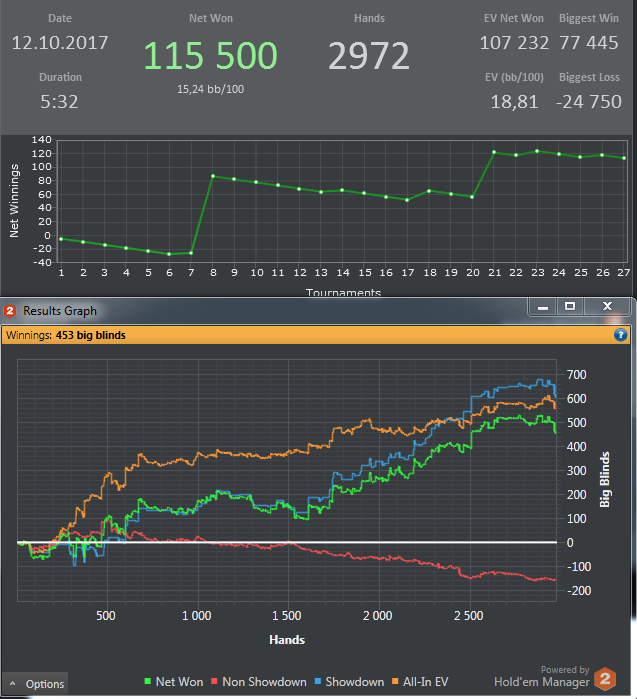Click the 115 500 net won value

pyautogui.click(x=210, y=56)
